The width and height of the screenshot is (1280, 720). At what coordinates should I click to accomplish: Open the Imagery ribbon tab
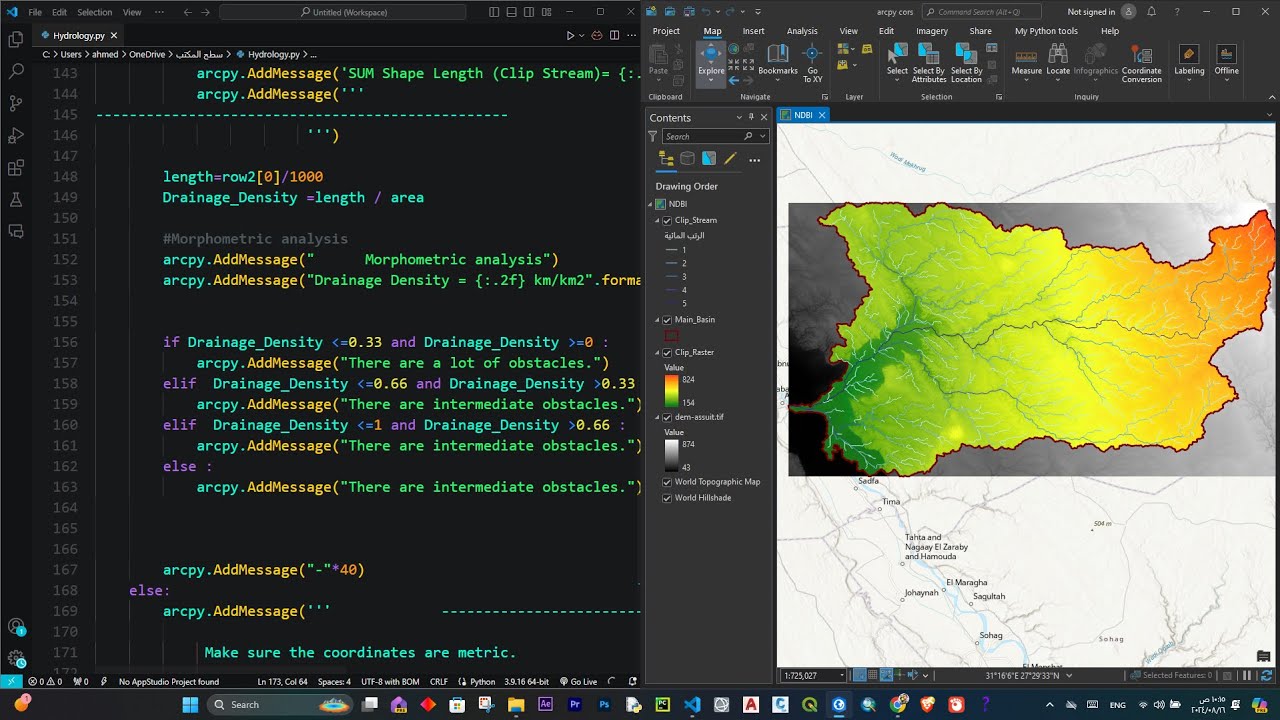931,31
